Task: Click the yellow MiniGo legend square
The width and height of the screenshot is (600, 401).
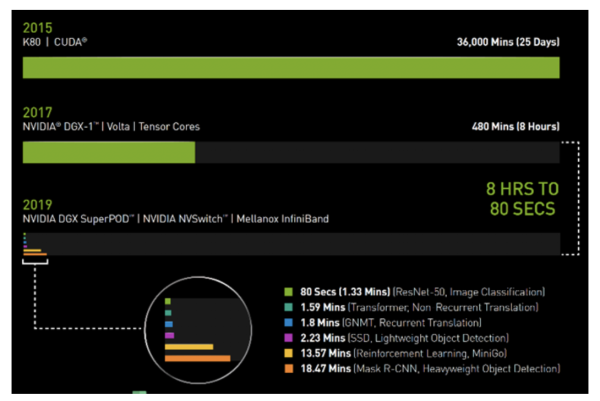Action: coord(289,354)
